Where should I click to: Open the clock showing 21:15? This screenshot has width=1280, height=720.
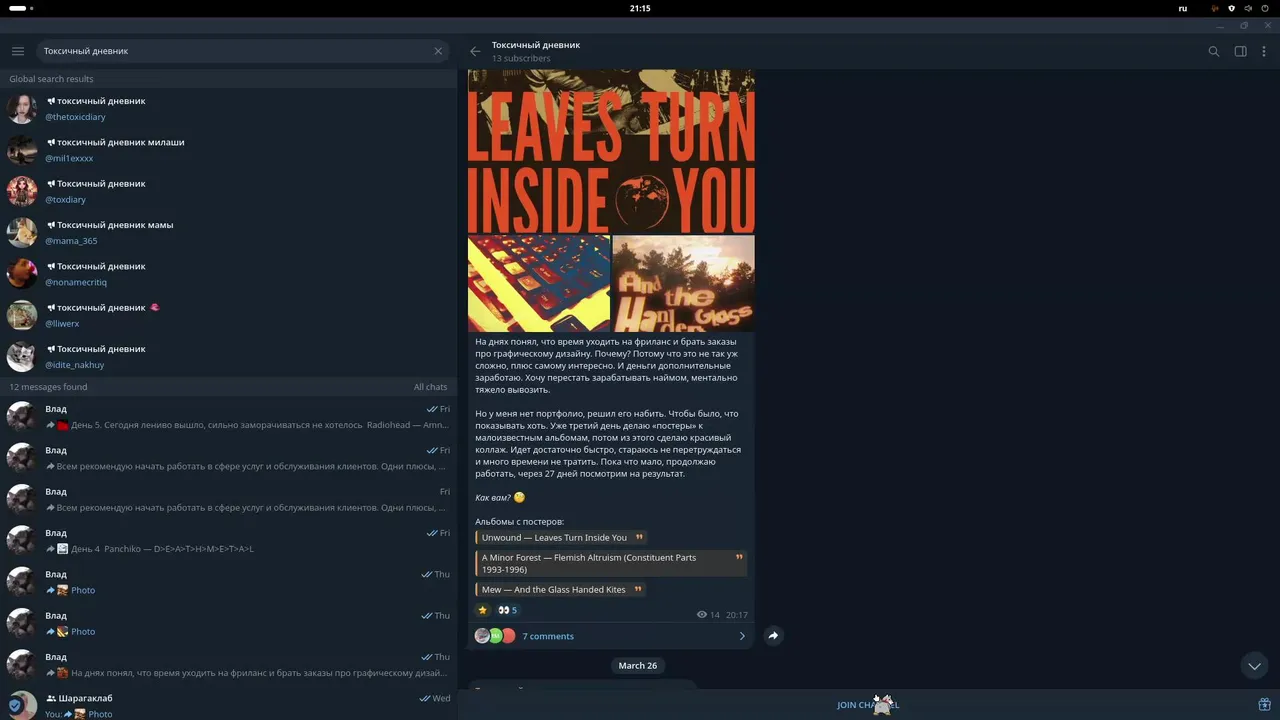click(640, 8)
